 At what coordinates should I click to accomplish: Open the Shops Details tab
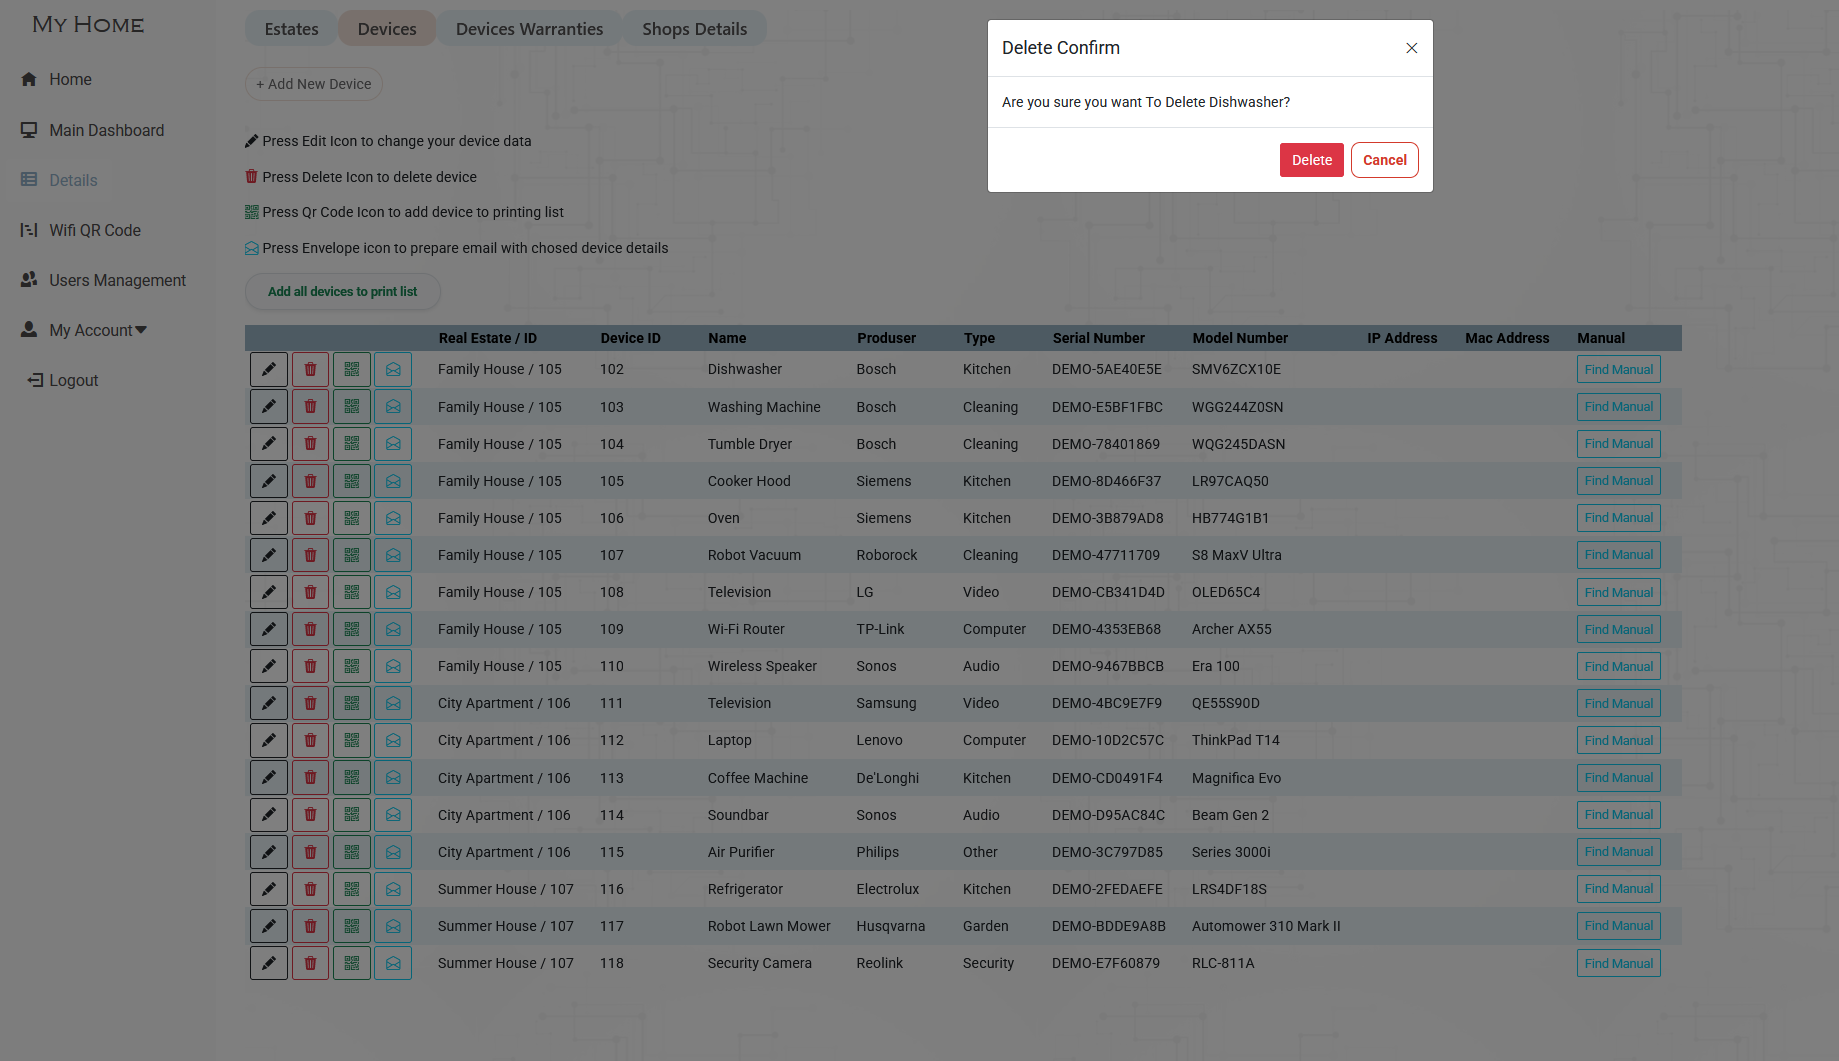coord(694,29)
